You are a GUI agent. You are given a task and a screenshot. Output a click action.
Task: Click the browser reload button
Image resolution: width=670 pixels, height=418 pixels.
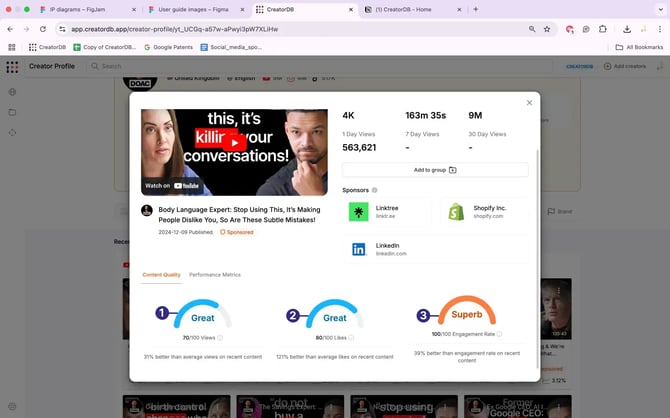43,29
